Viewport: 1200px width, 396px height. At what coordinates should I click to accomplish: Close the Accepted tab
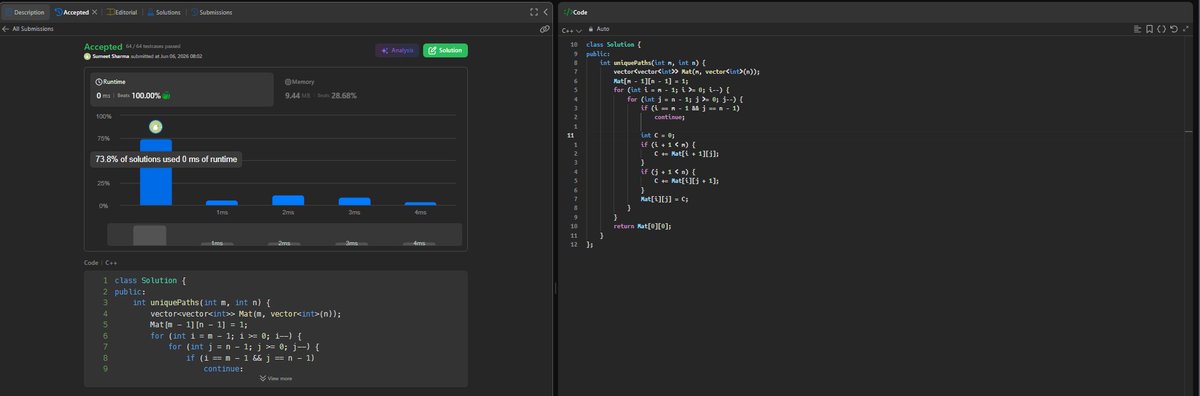(95, 12)
